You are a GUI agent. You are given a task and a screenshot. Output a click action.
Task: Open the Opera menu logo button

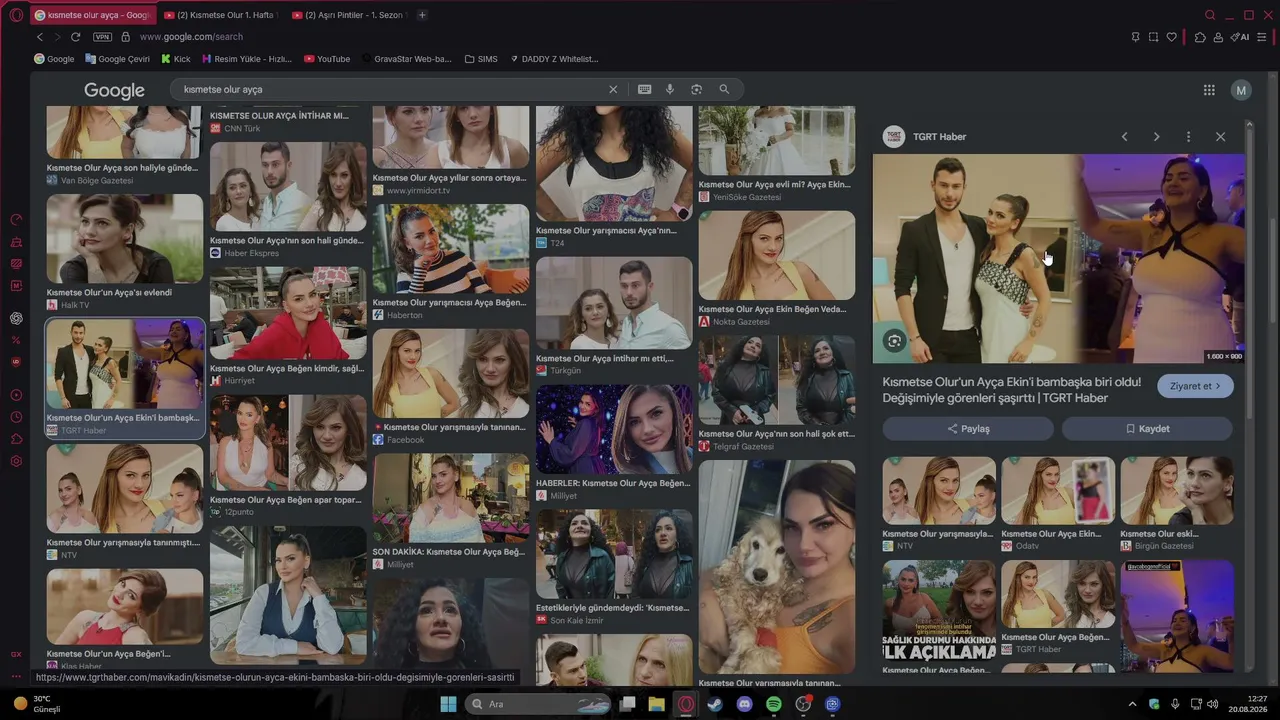16,15
